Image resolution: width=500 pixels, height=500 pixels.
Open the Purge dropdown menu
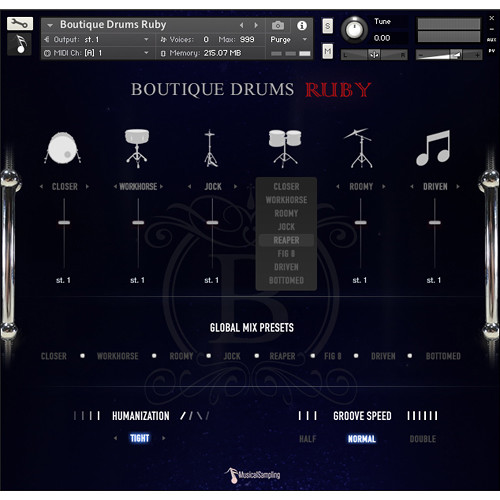tap(289, 40)
